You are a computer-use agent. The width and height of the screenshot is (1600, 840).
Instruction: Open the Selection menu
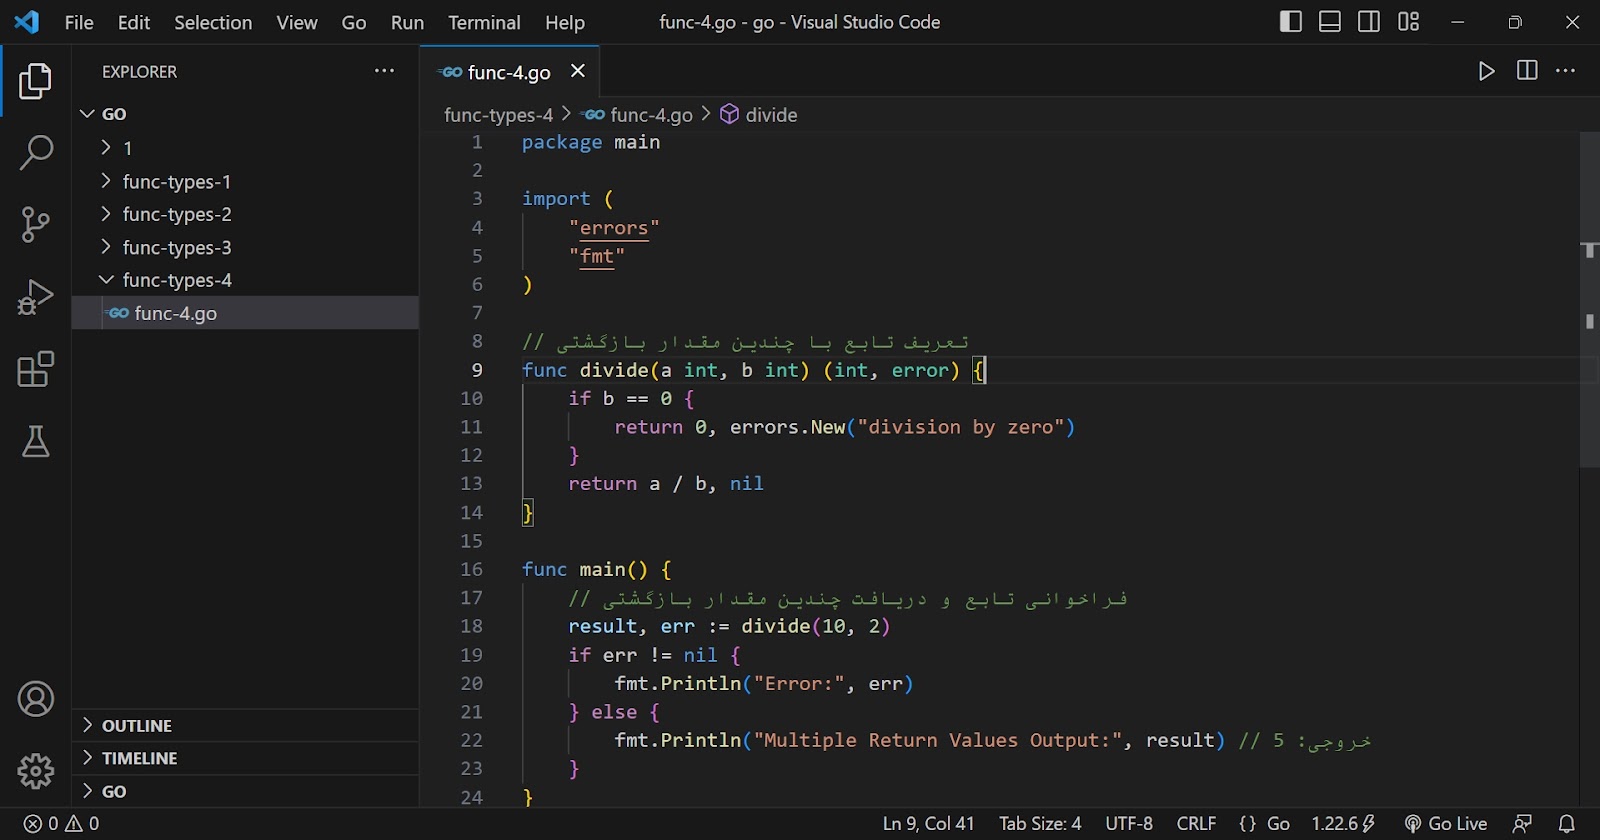point(213,22)
